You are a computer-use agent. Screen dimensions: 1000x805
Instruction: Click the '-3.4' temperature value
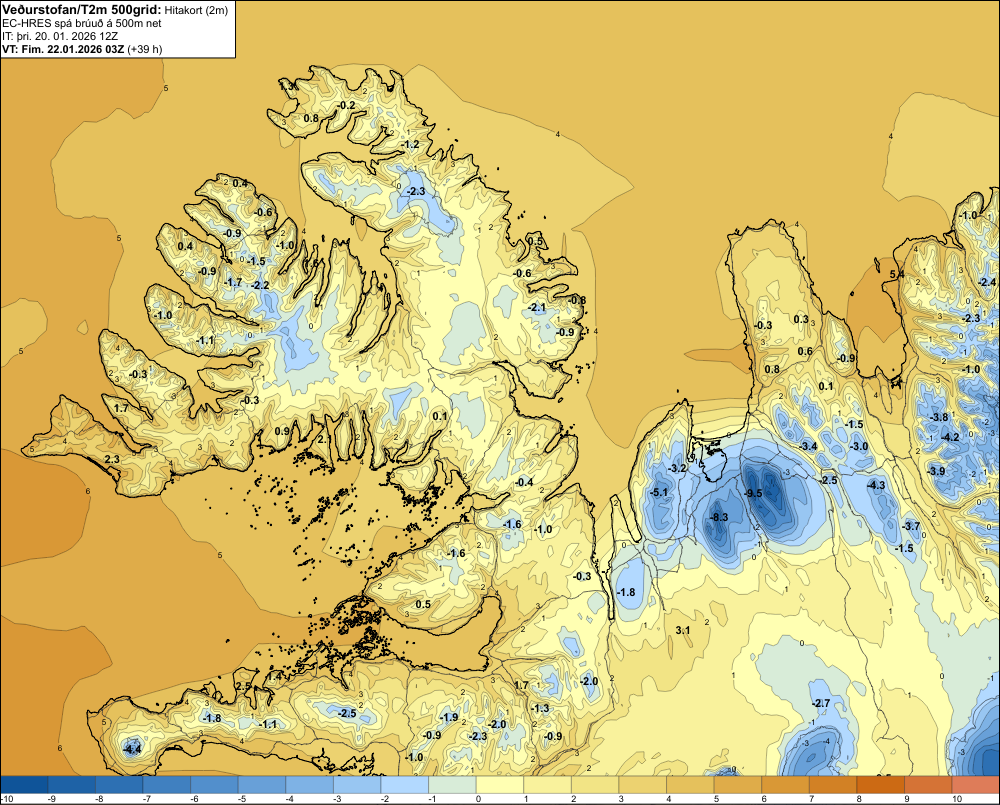coord(808,447)
